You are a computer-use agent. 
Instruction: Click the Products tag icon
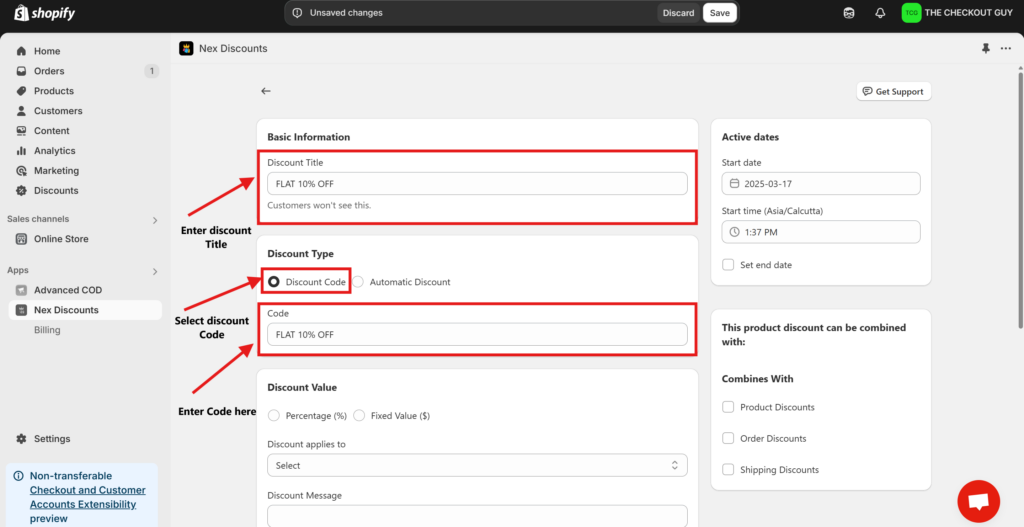[22, 91]
